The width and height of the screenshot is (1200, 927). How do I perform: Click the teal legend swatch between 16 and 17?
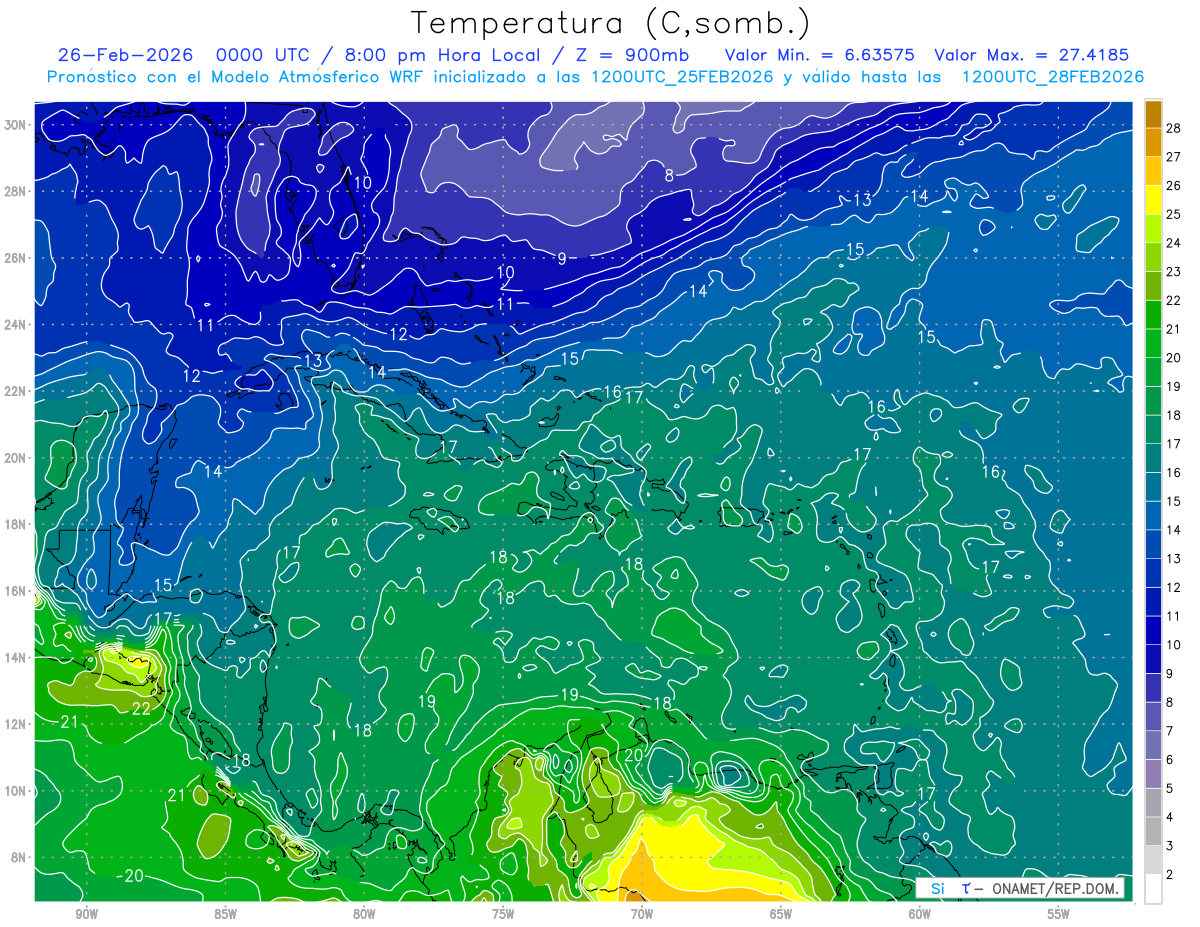coord(1153,458)
